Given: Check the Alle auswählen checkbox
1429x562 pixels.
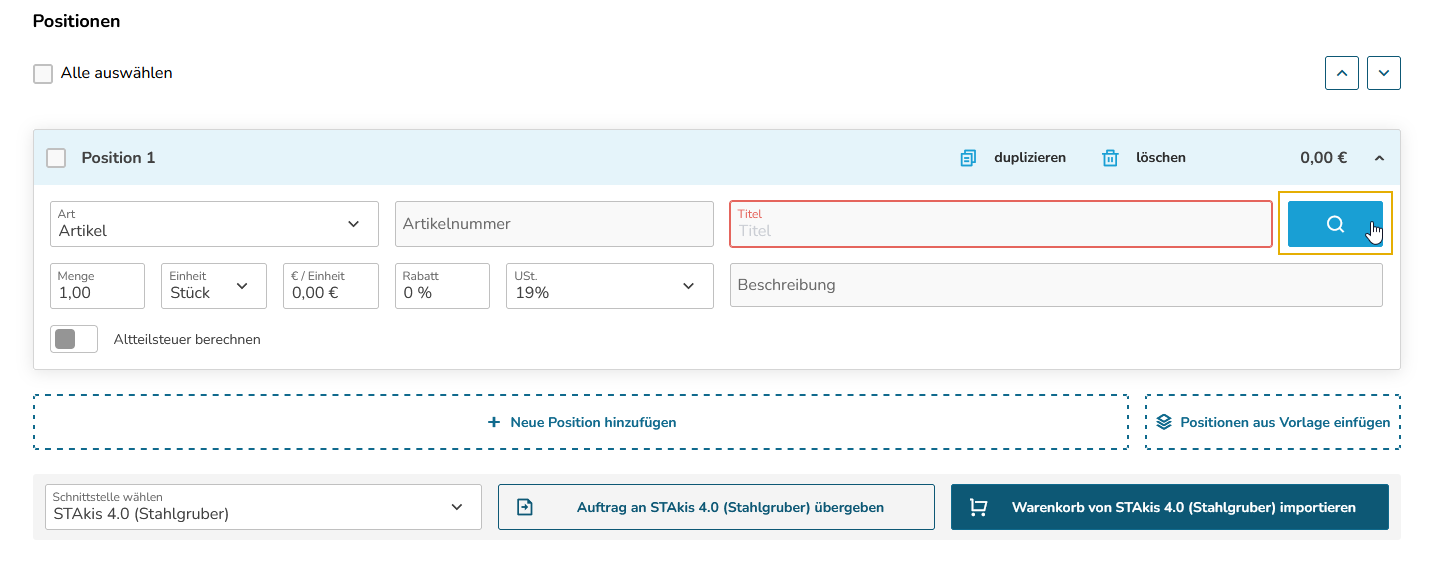Looking at the screenshot, I should click(x=43, y=74).
